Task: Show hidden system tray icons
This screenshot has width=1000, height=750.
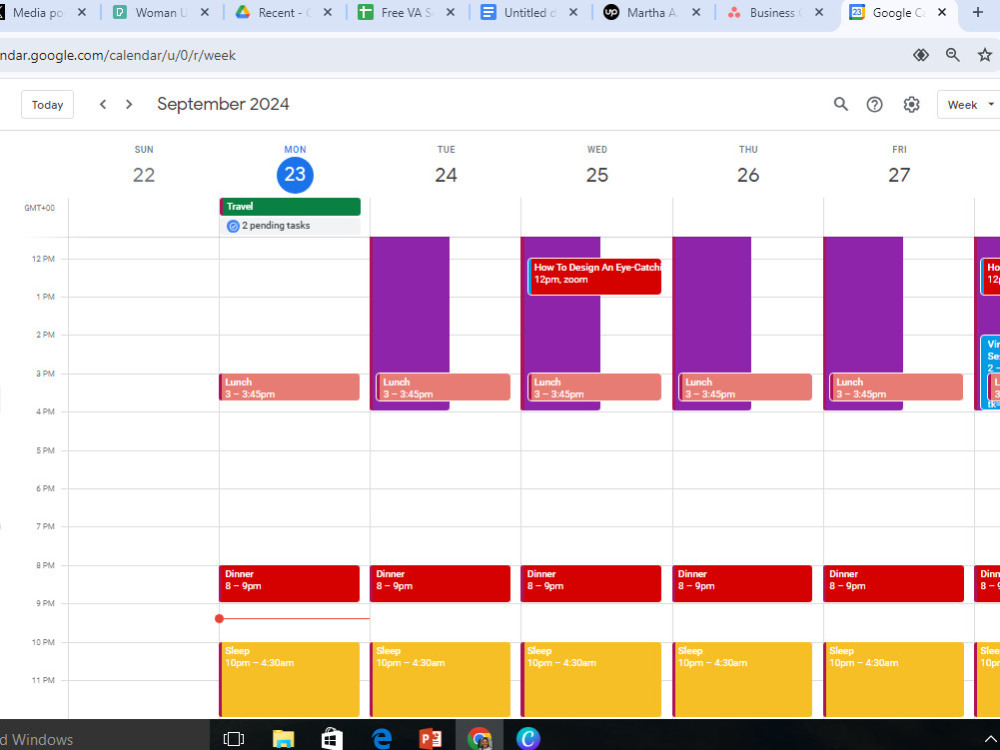Action: [x=990, y=740]
